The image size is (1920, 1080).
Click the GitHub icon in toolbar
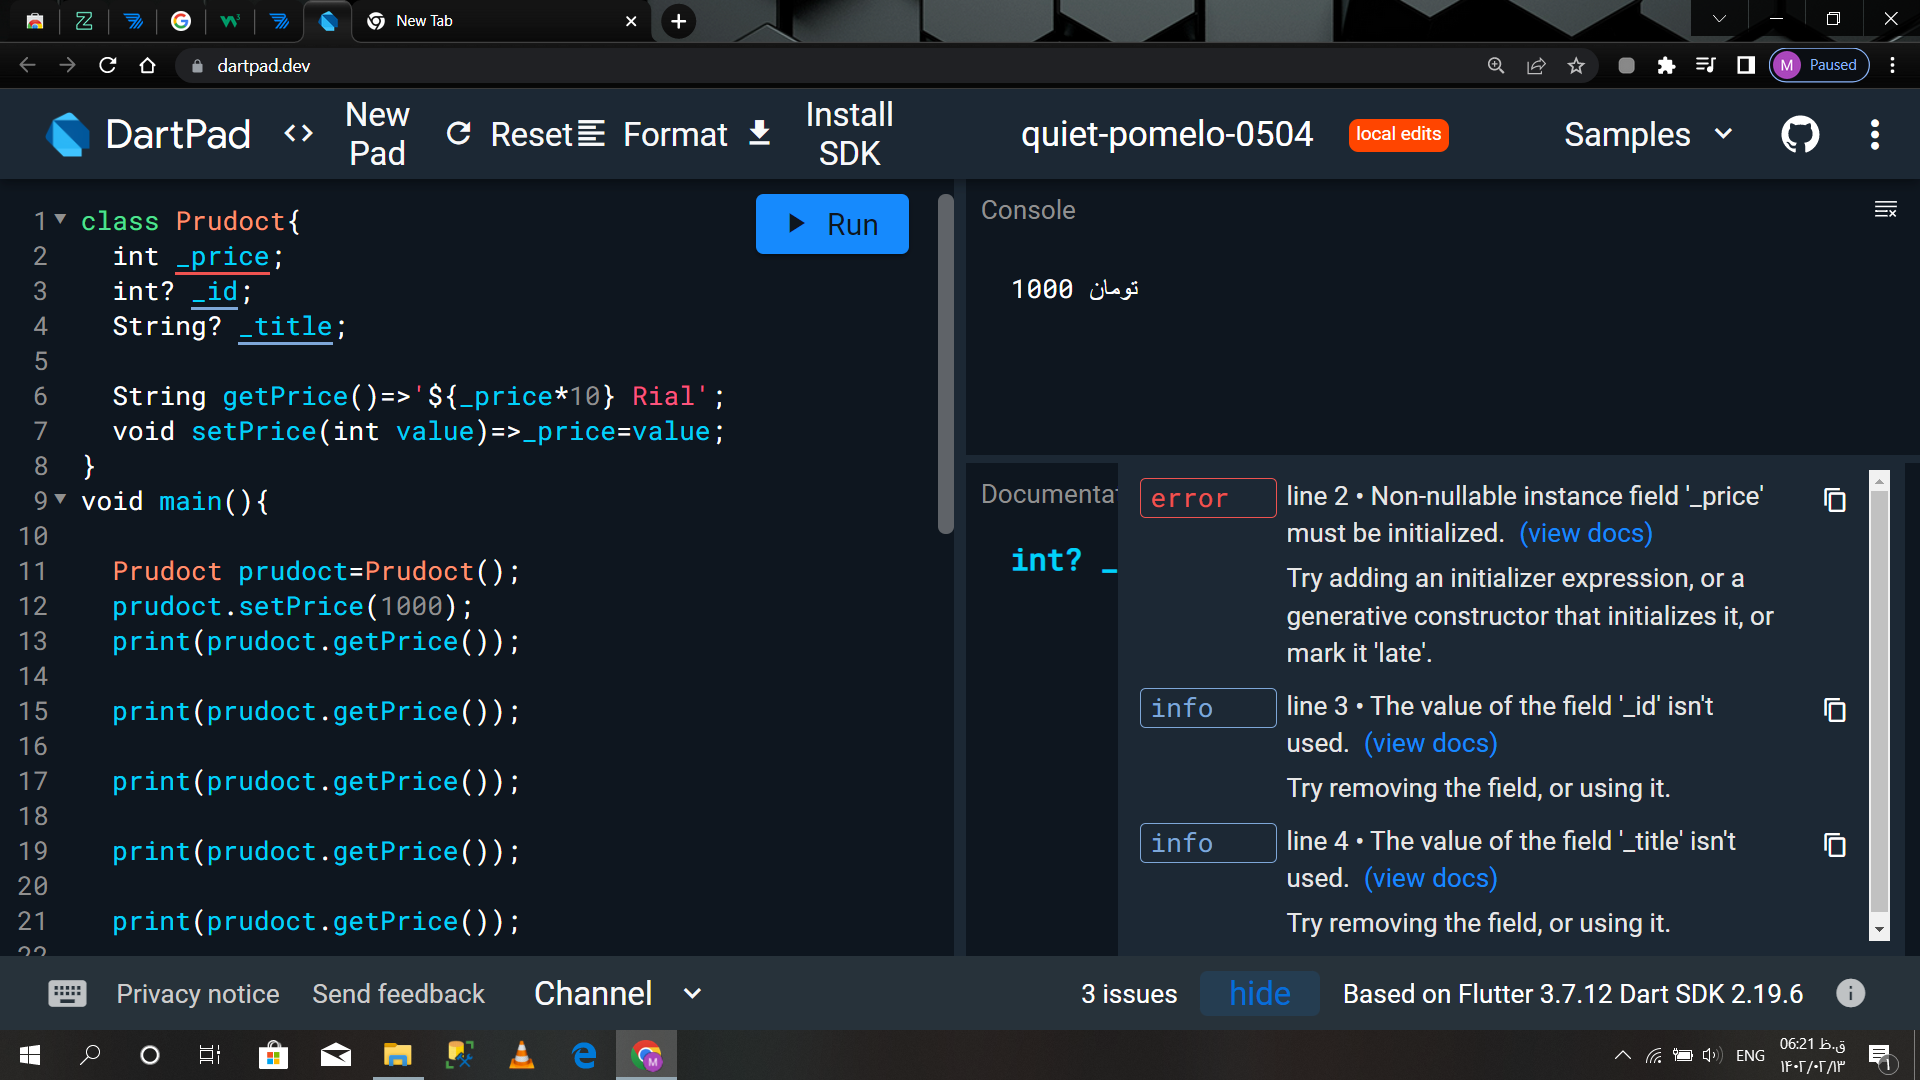[x=1799, y=133]
